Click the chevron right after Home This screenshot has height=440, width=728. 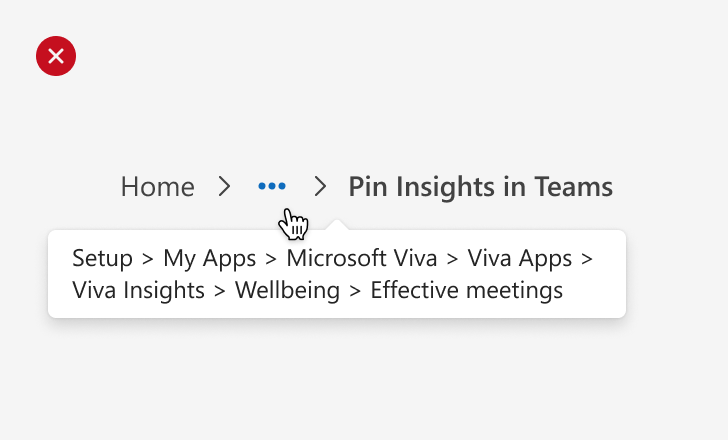coord(225,187)
